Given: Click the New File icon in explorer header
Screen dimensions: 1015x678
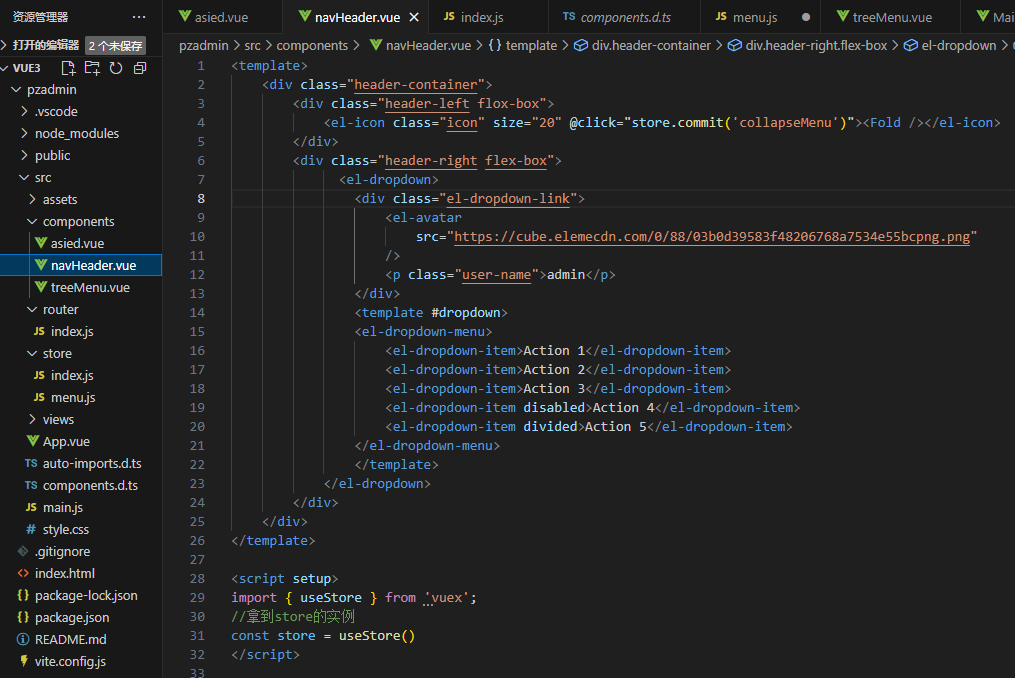Looking at the screenshot, I should point(68,68).
